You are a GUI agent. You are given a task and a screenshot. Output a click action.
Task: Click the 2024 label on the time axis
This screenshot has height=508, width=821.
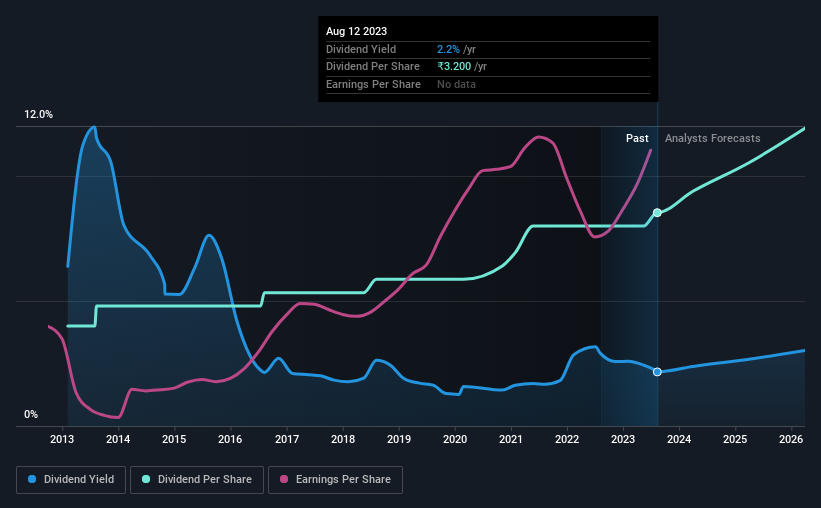pos(679,439)
